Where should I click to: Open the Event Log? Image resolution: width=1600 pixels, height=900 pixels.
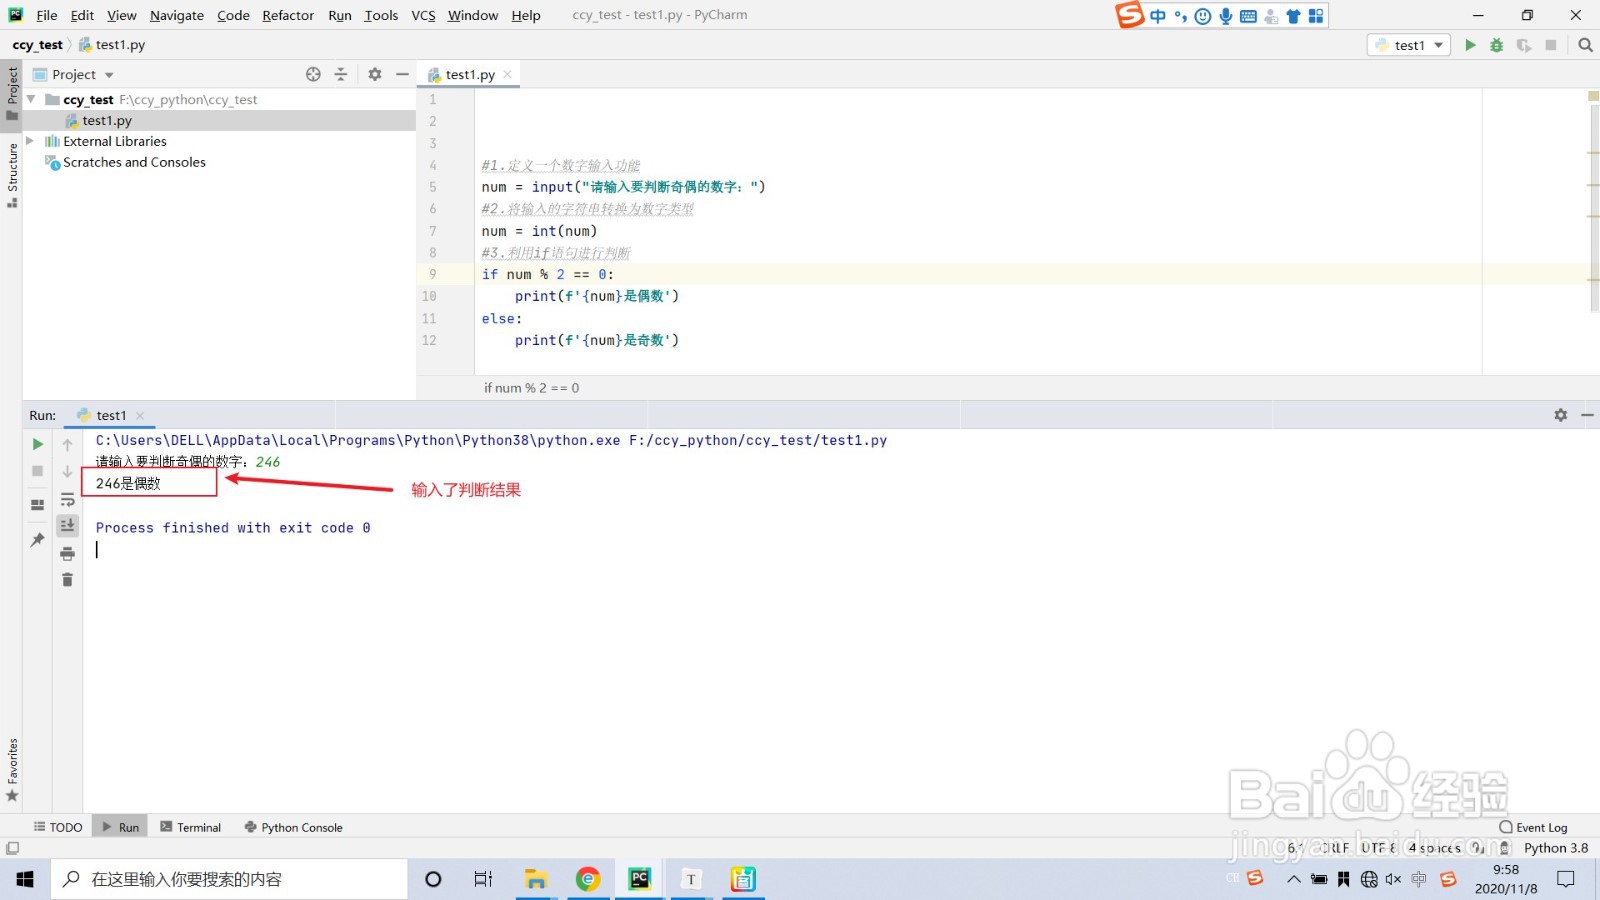(x=1534, y=827)
